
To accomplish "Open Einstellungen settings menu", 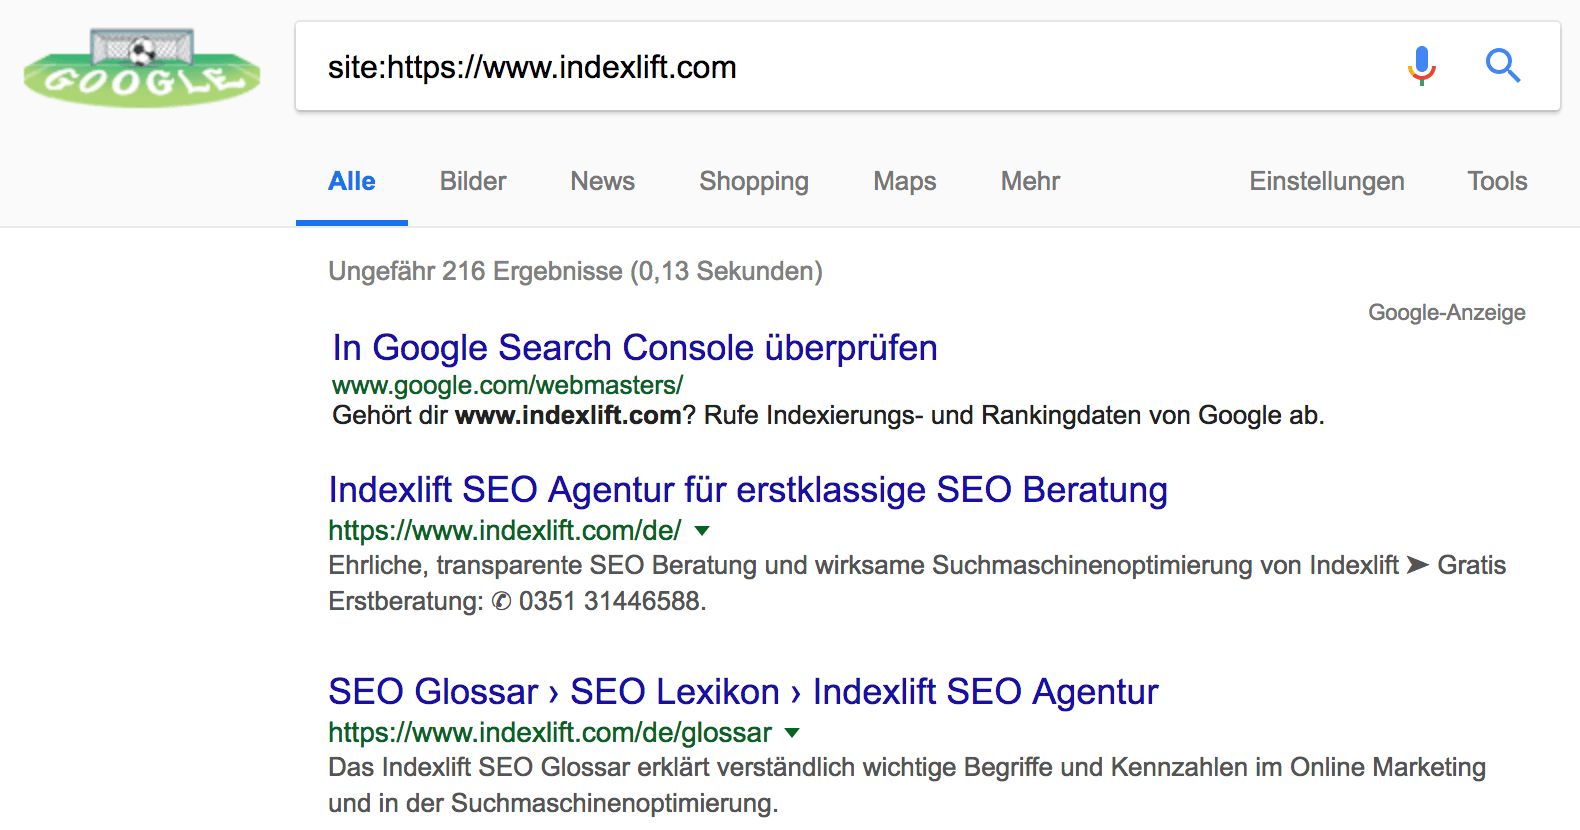I will point(1327,181).
